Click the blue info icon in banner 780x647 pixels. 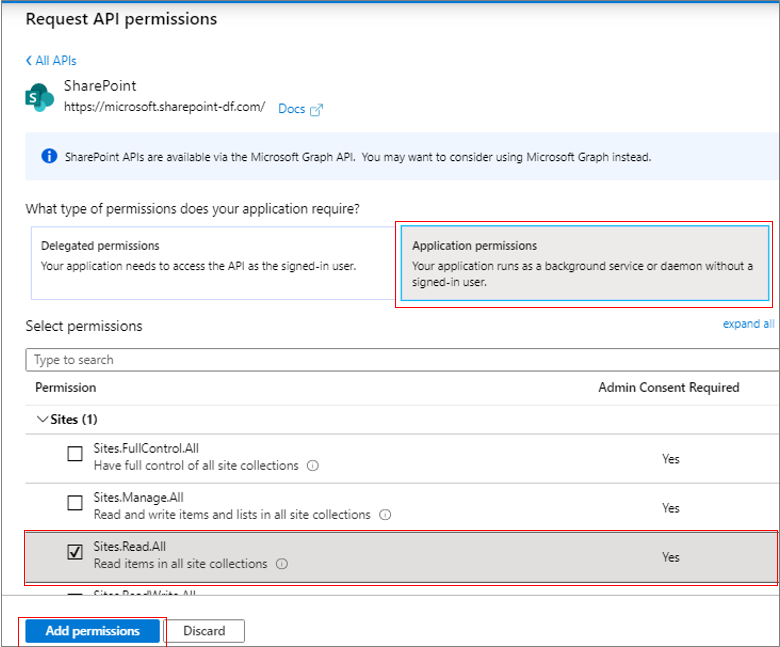coord(49,156)
